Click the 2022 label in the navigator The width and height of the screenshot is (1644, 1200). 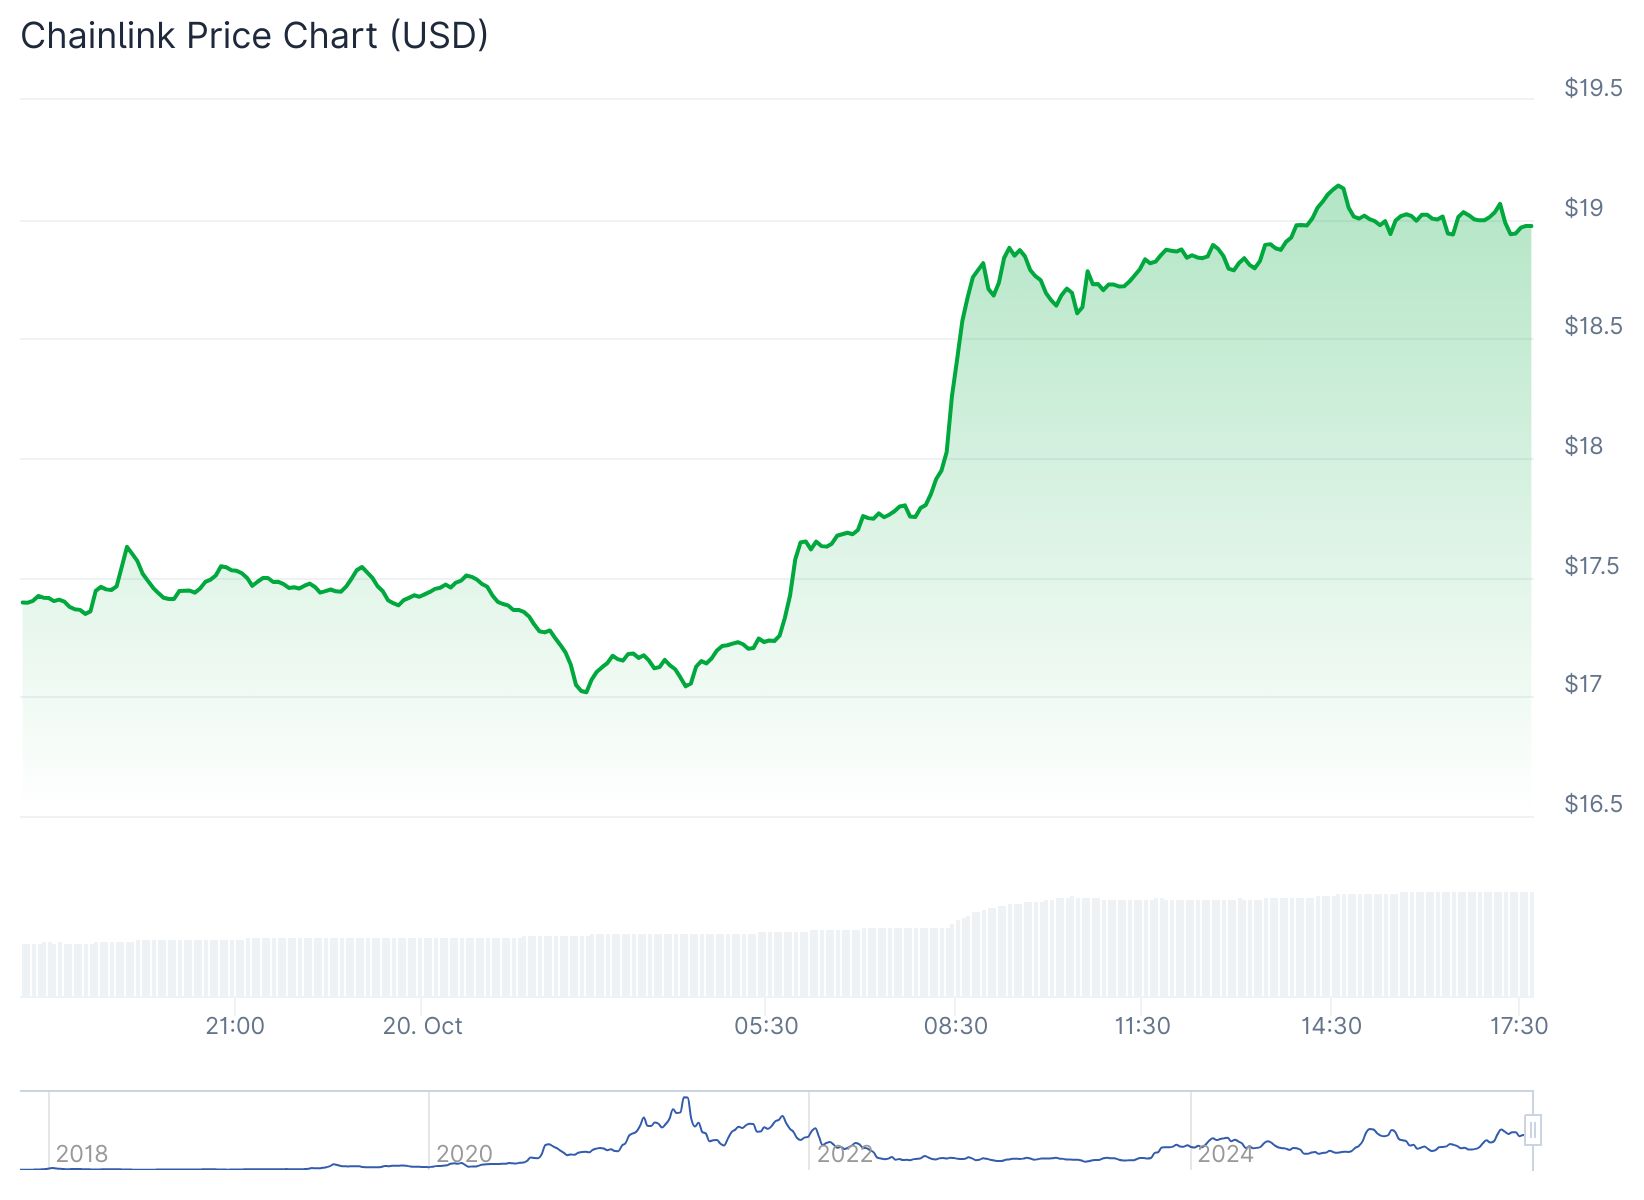click(845, 1154)
